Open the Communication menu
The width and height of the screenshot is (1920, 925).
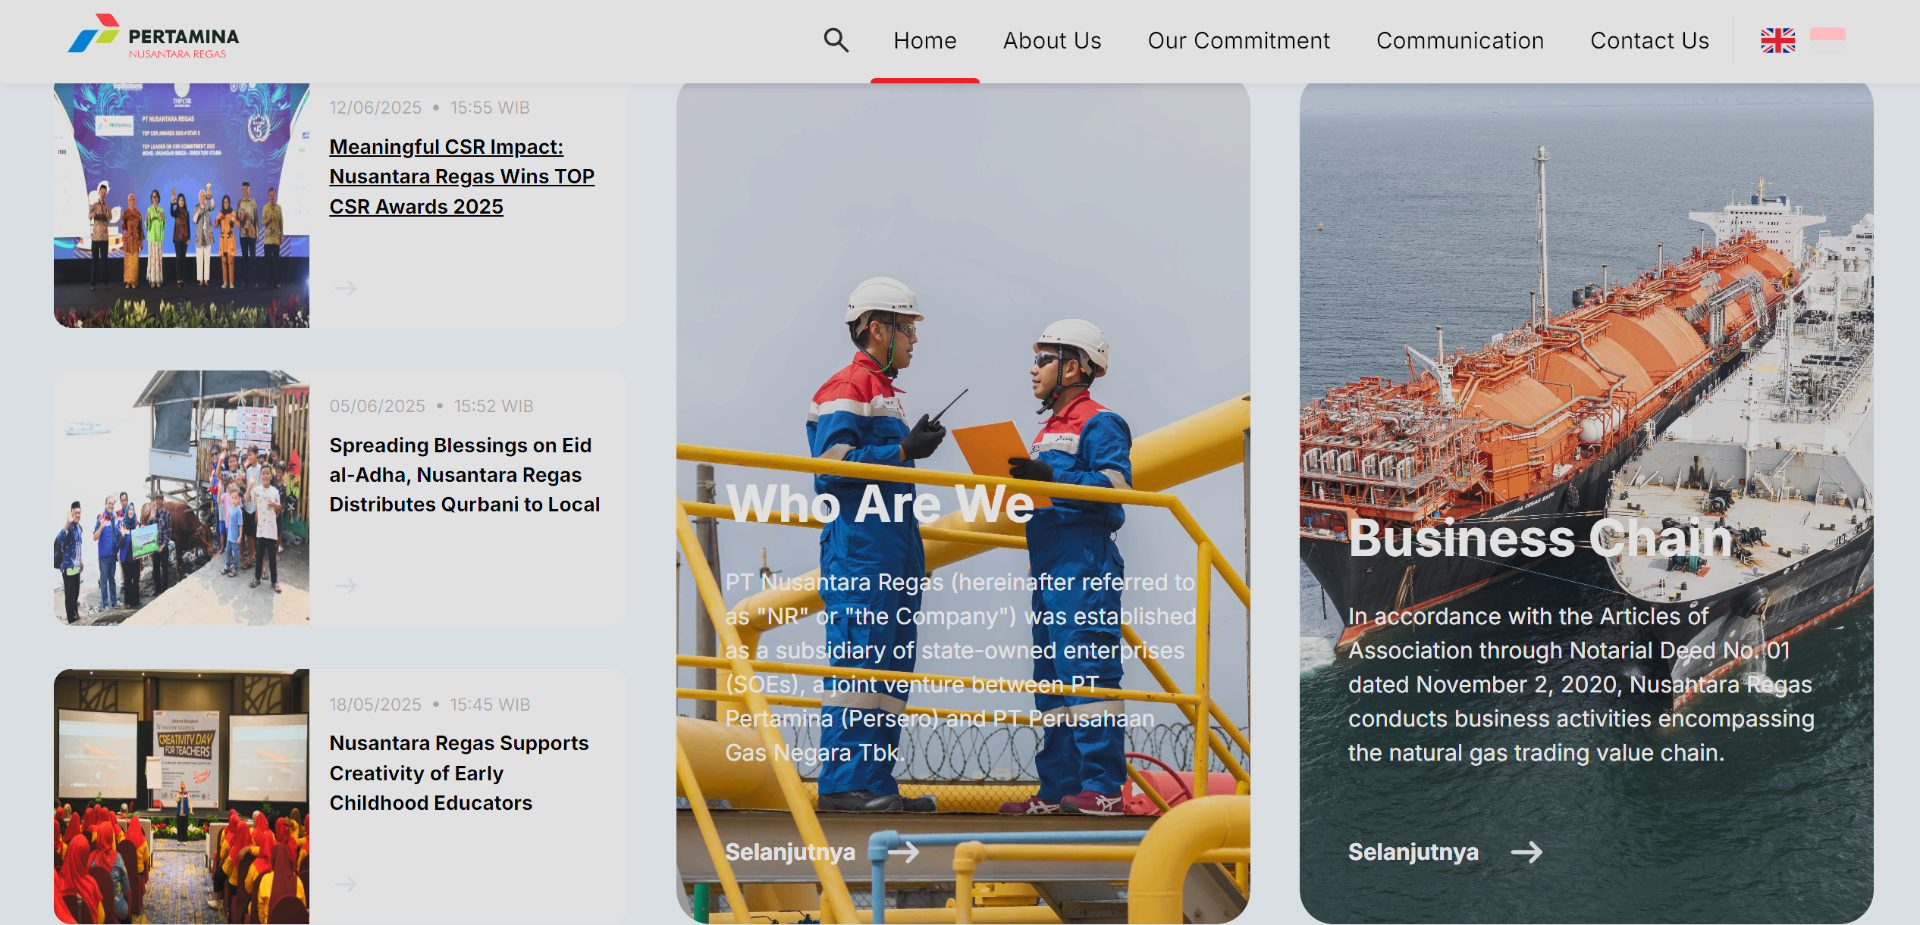(1460, 41)
